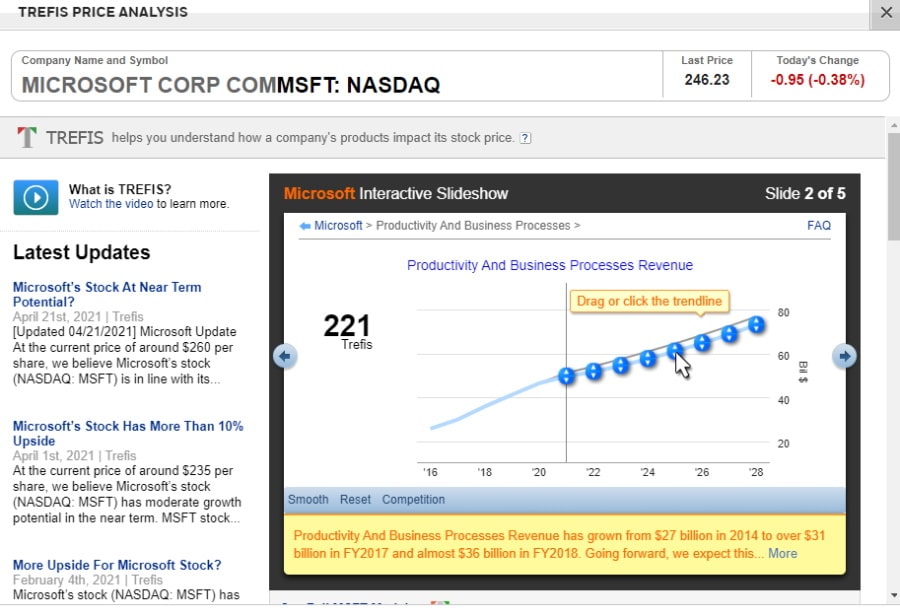Screen dimensions: 900x616
Task: Select the 2028 trendline handle
Action: 757,325
